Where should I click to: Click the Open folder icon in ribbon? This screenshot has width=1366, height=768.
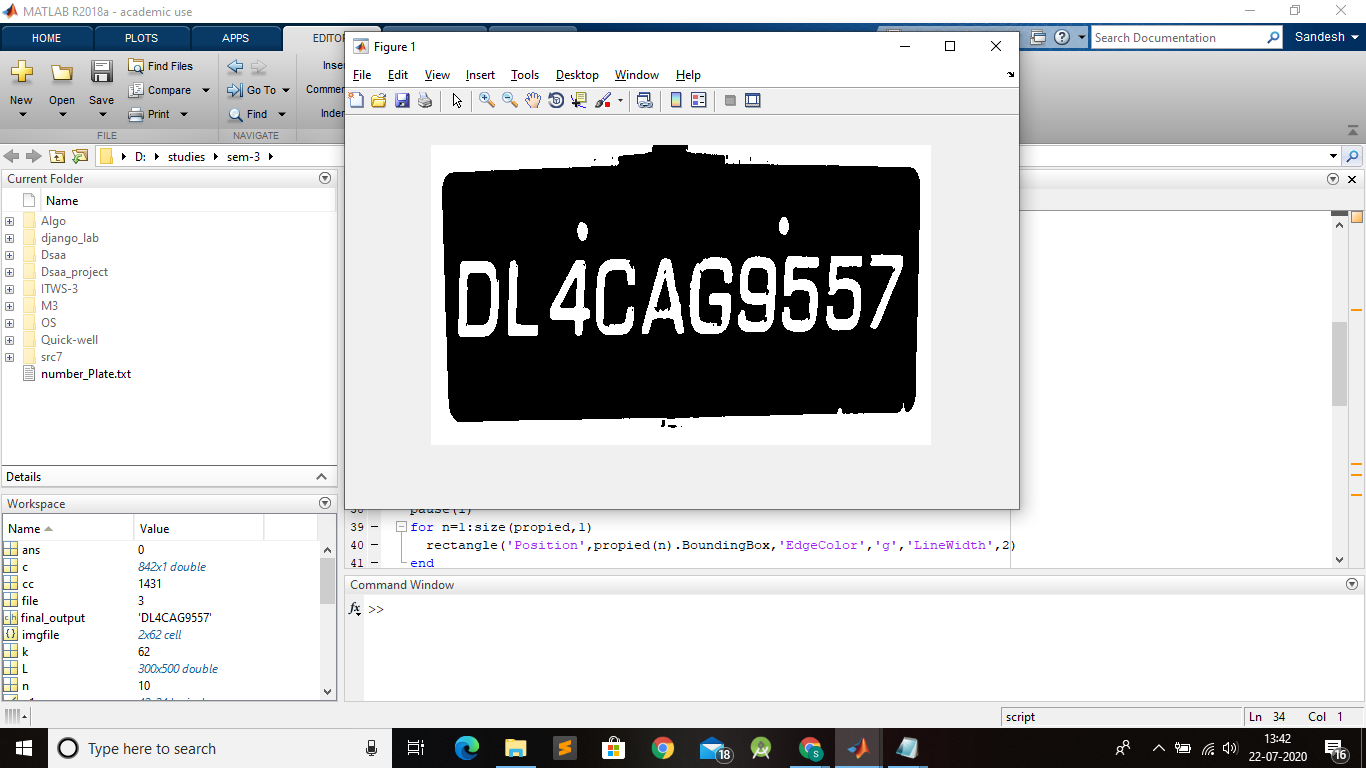(62, 72)
